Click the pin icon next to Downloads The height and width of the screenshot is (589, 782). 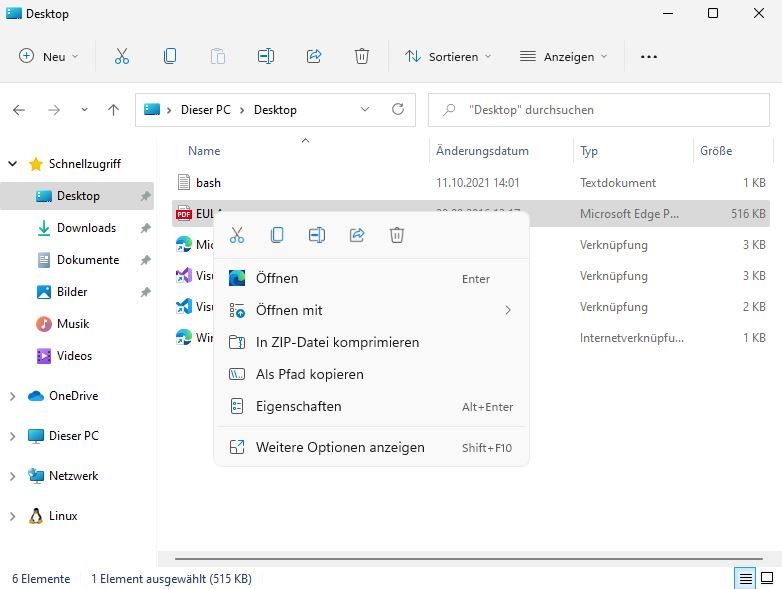(145, 228)
